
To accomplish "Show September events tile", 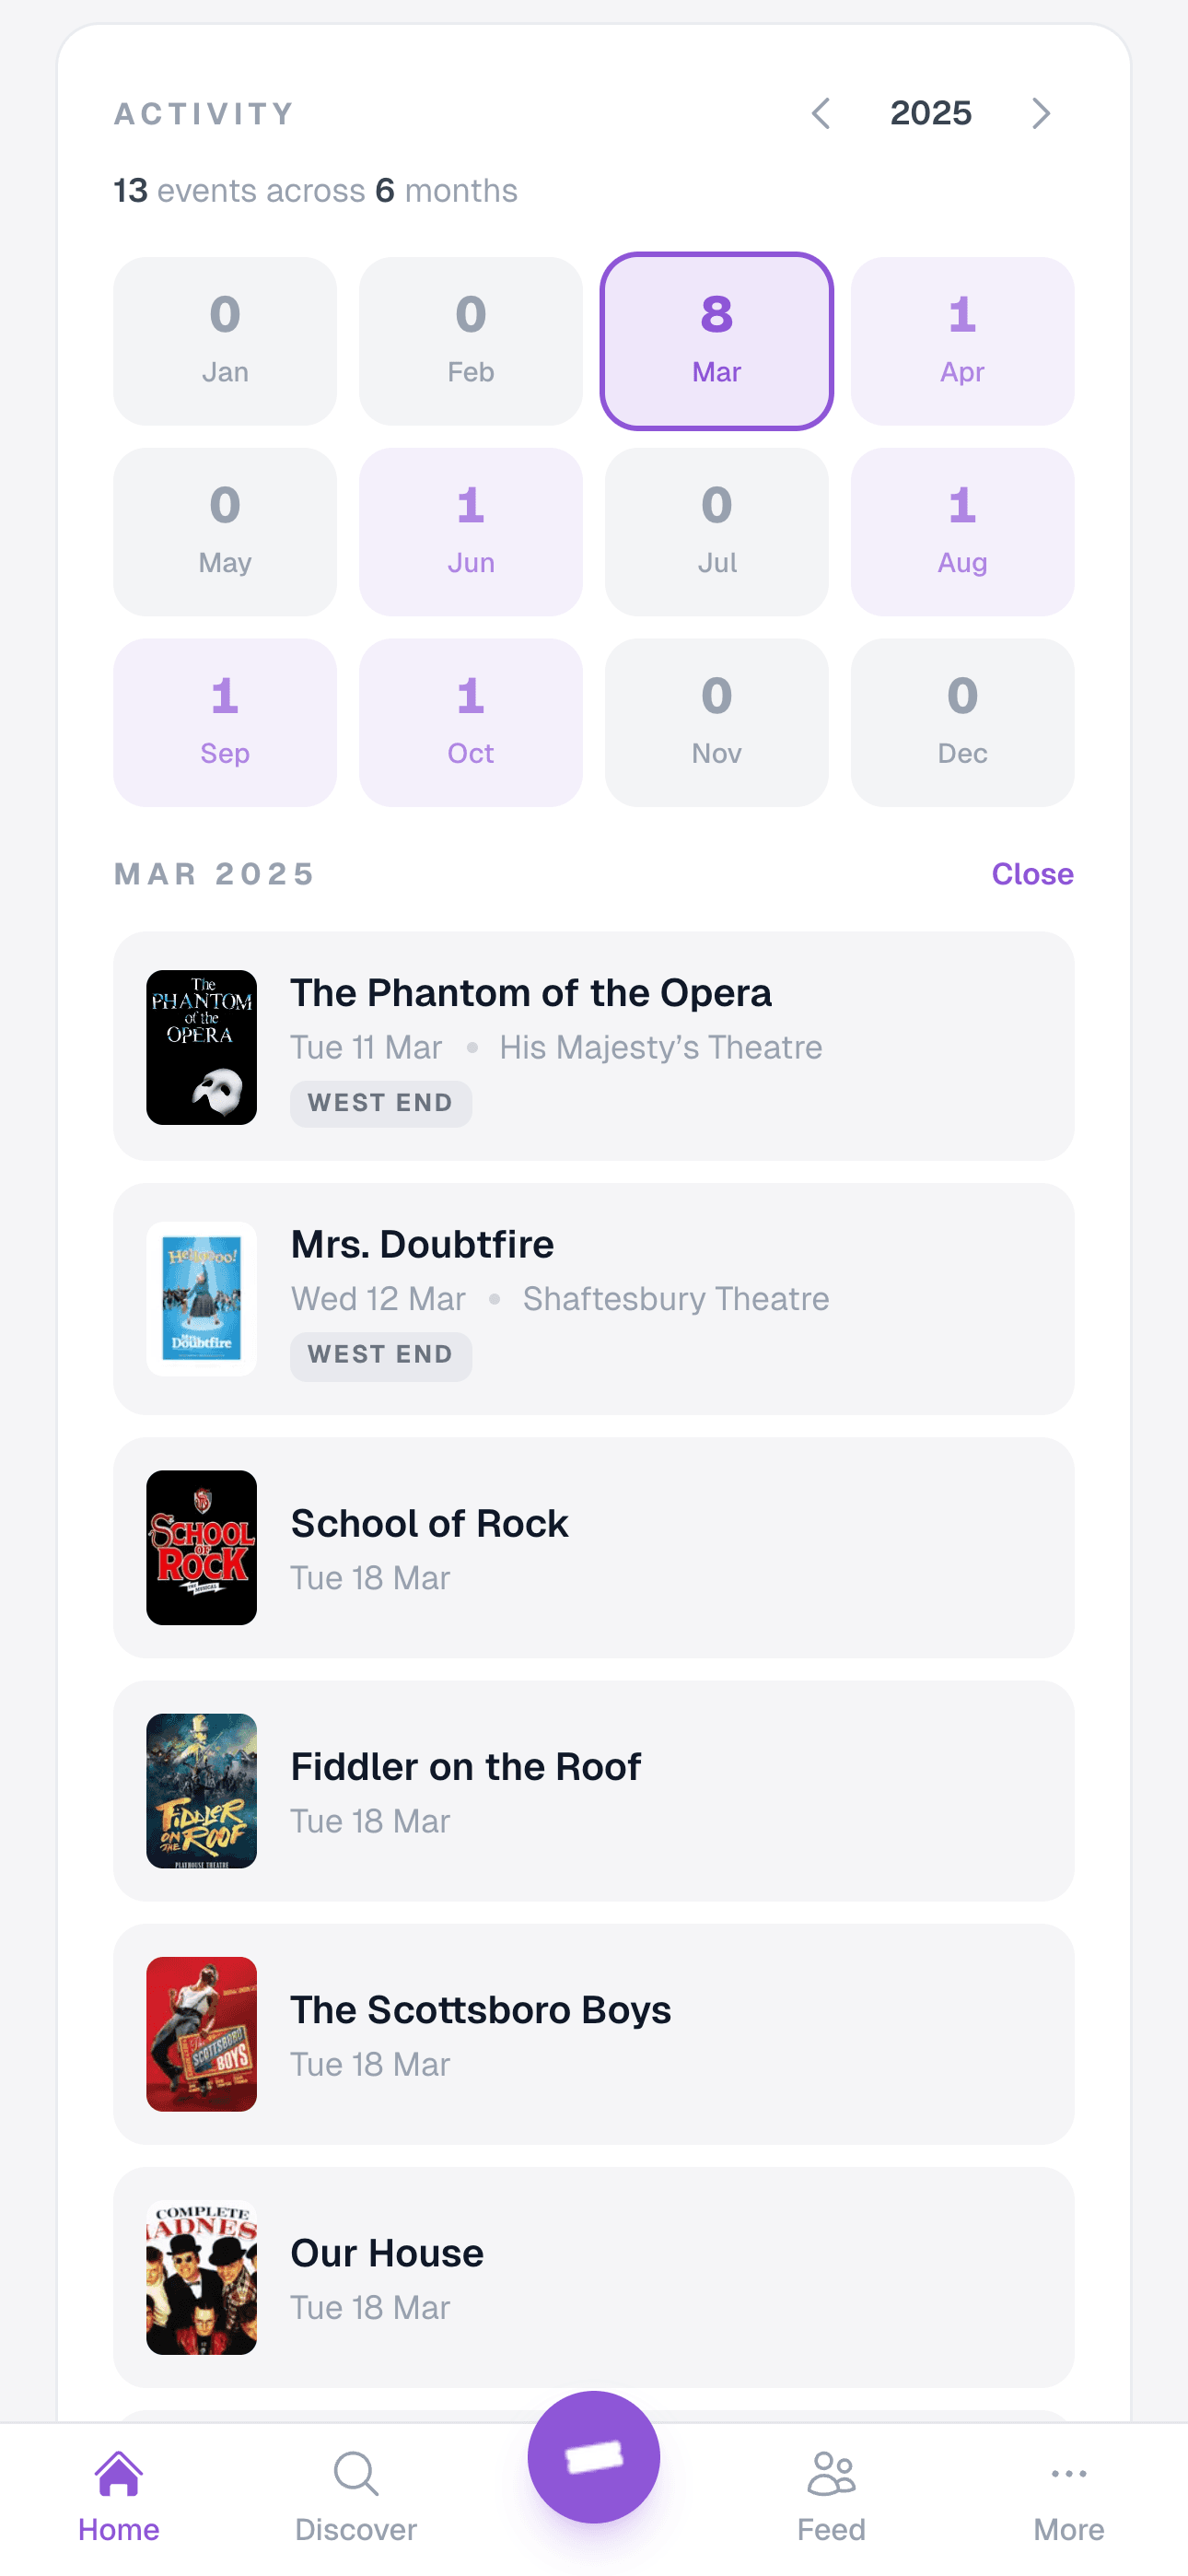I will pyautogui.click(x=225, y=723).
